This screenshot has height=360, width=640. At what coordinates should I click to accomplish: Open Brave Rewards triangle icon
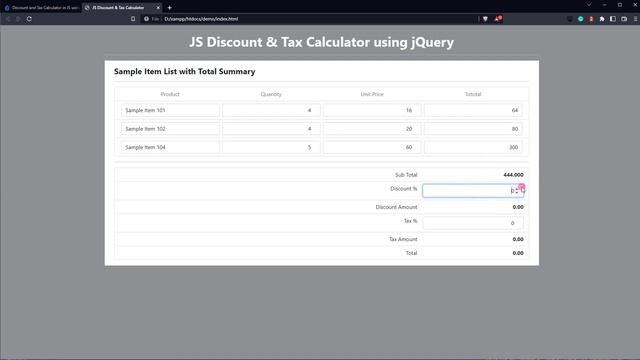498,19
